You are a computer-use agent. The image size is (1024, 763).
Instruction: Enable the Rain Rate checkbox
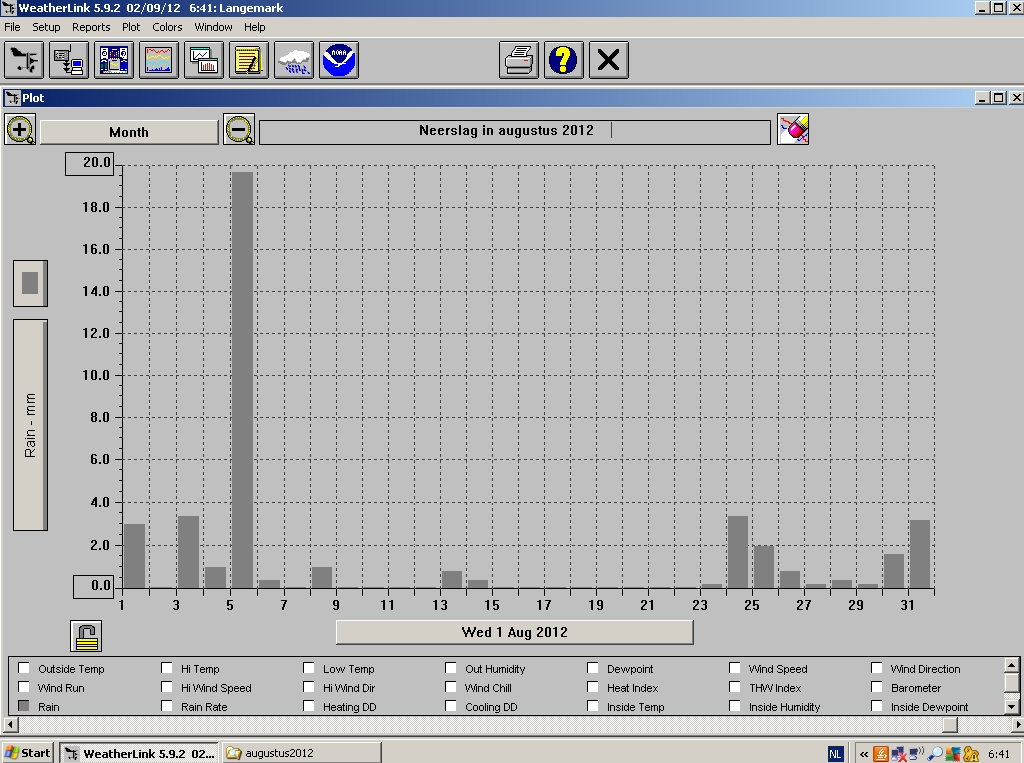167,706
